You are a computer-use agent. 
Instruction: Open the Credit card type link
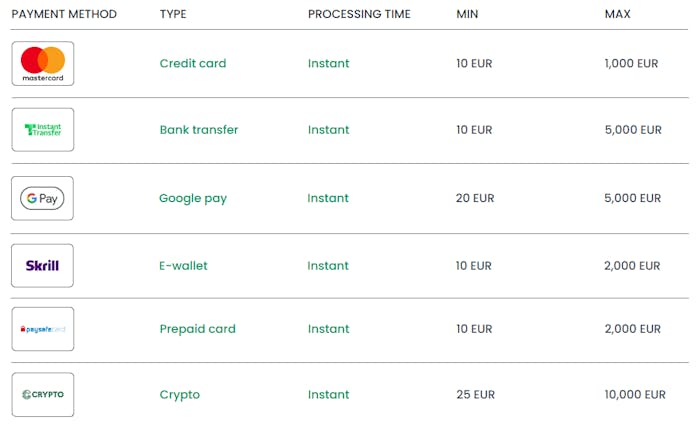click(x=193, y=64)
